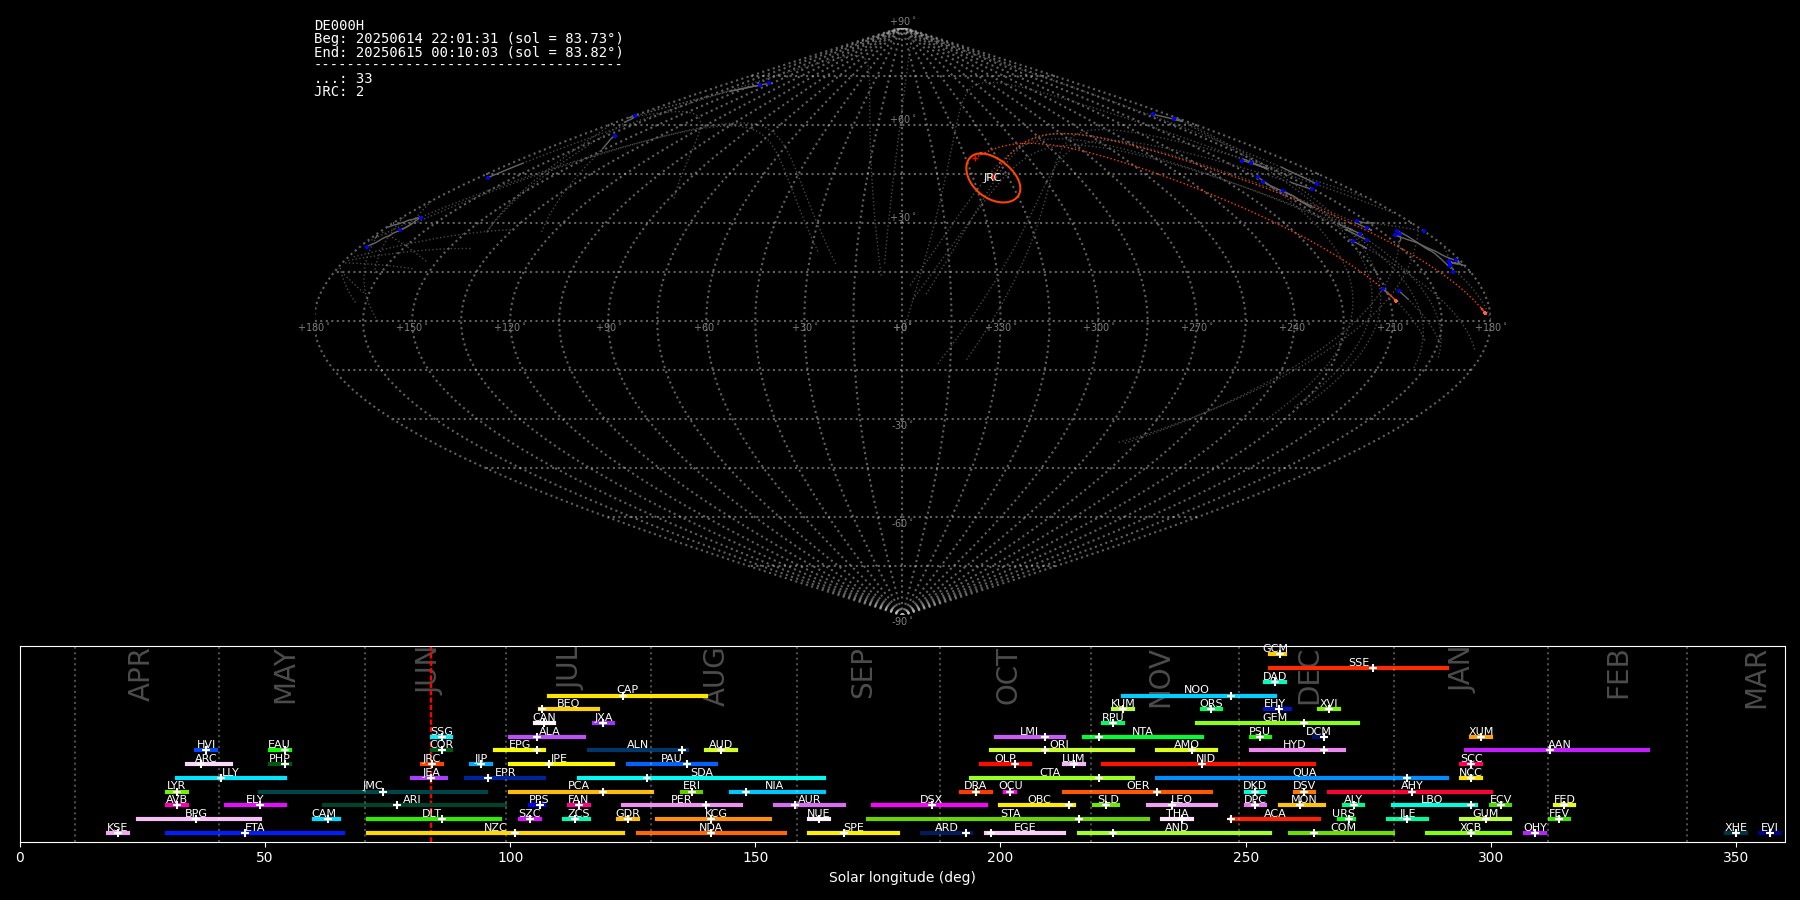Select the GEM shower bar

(1277, 723)
